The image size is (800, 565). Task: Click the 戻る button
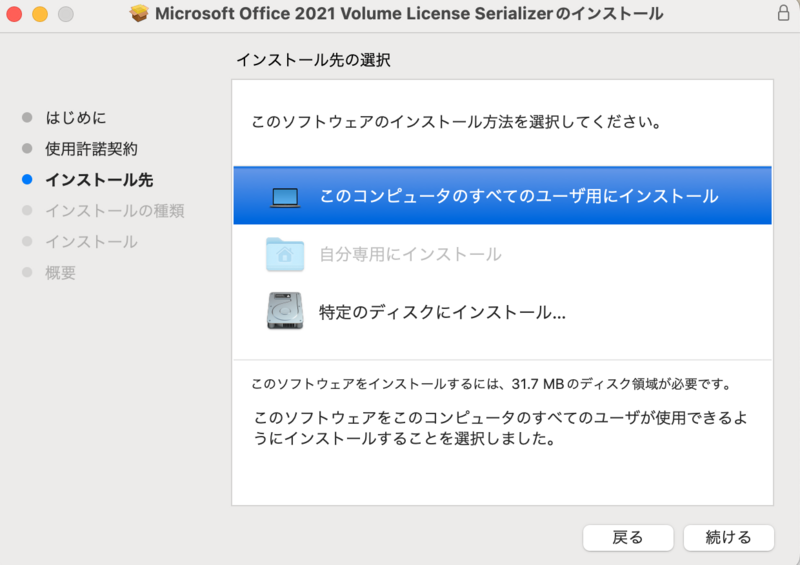click(x=628, y=537)
